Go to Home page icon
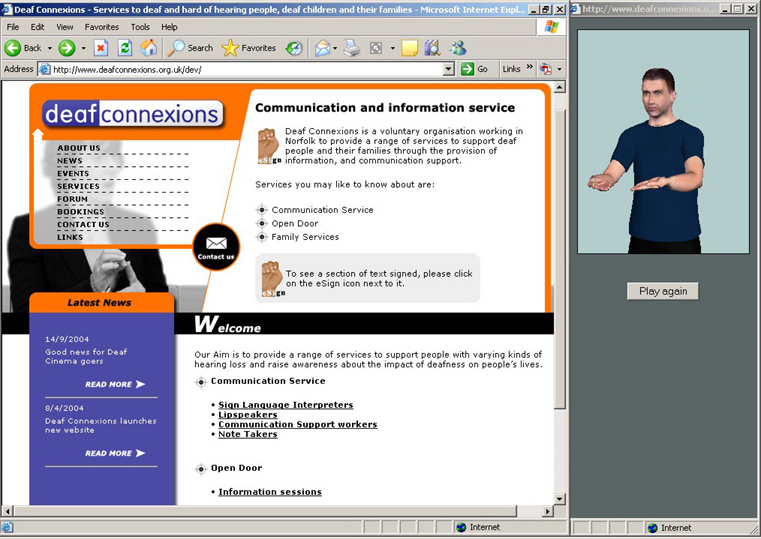Image resolution: width=761 pixels, height=539 pixels. point(149,48)
